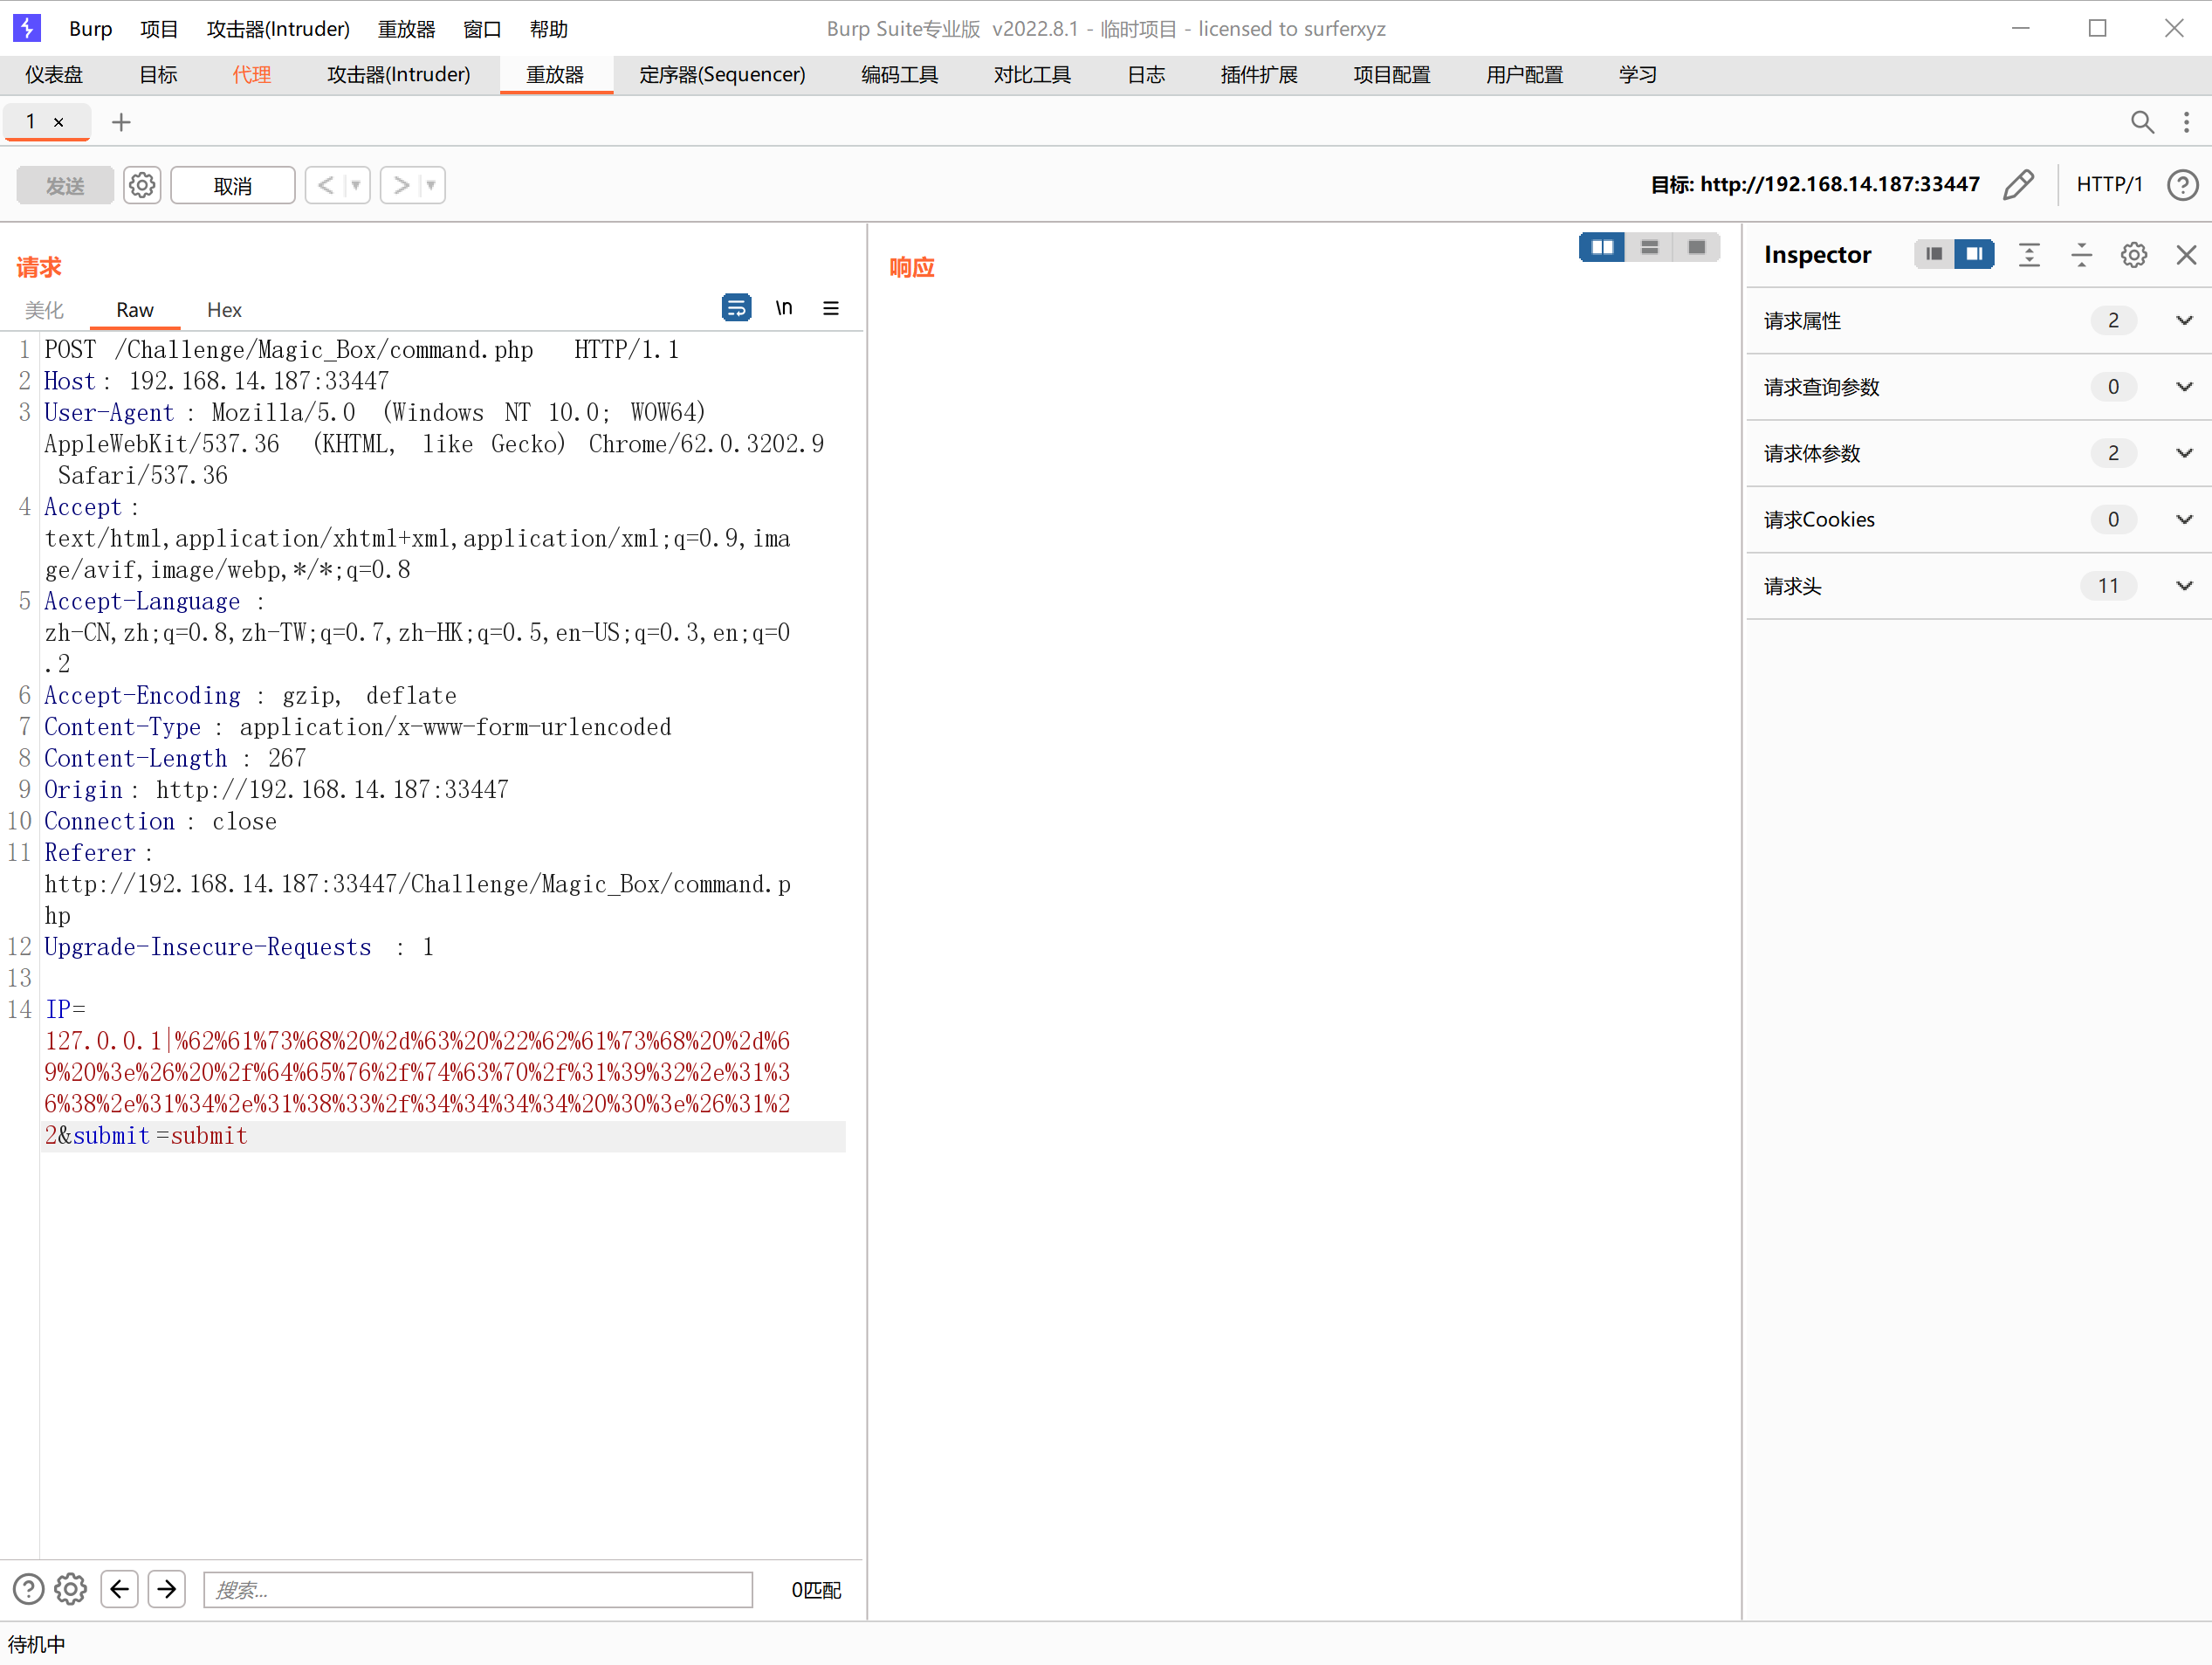The image size is (2212, 1665).
Task: Switch to the 代理 tab
Action: (x=252, y=75)
